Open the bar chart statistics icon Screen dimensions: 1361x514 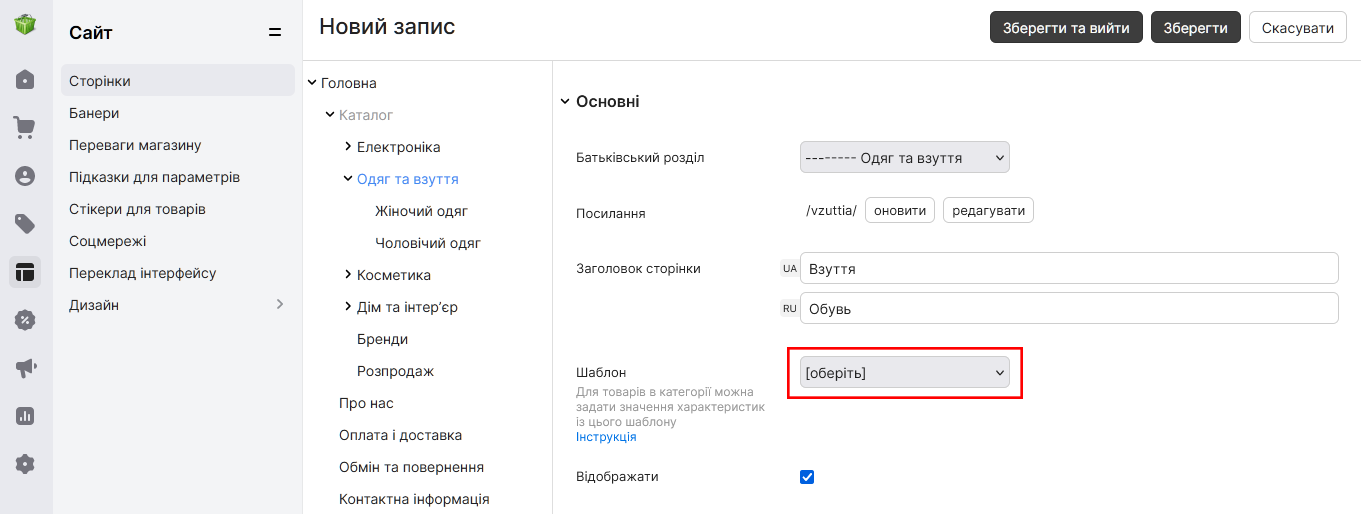point(25,416)
